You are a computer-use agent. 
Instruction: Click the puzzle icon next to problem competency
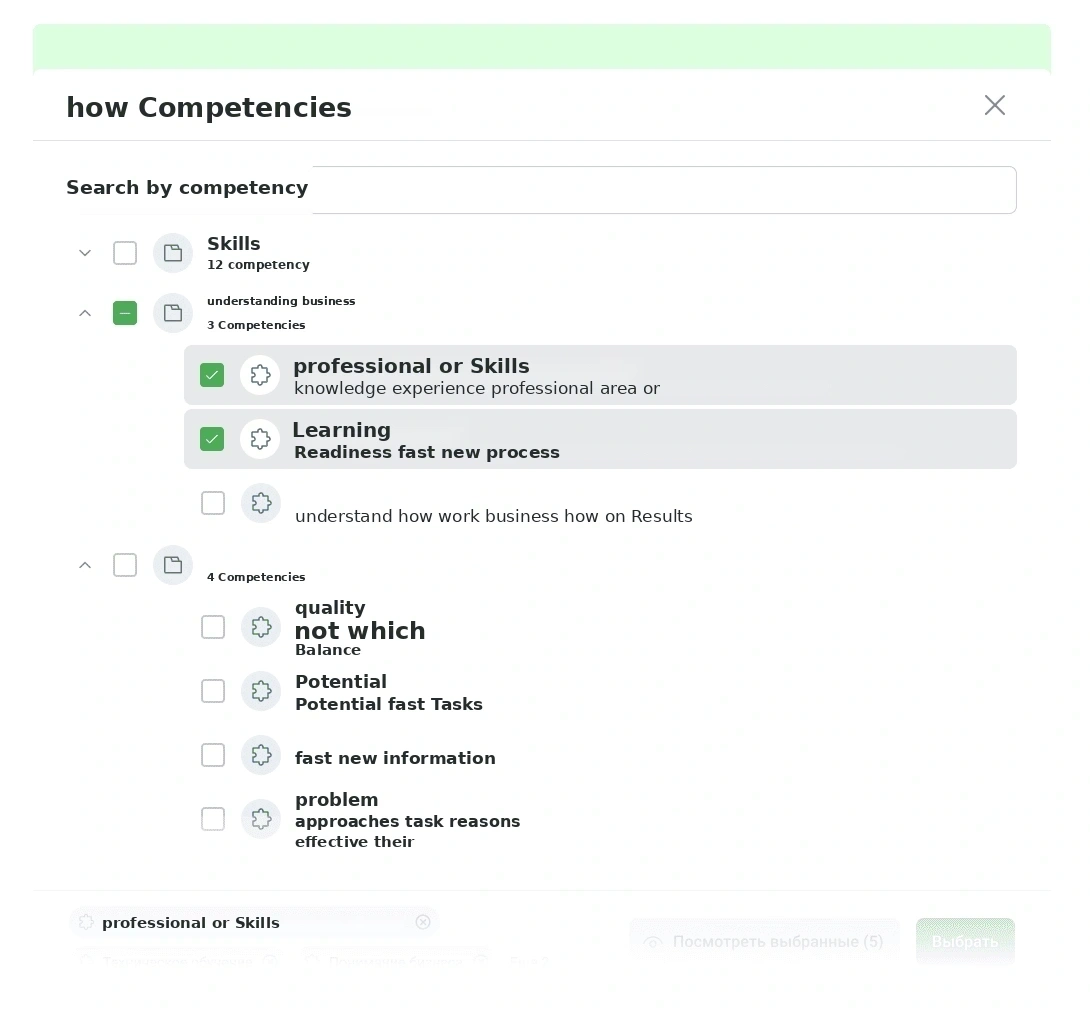pyautogui.click(x=261, y=819)
